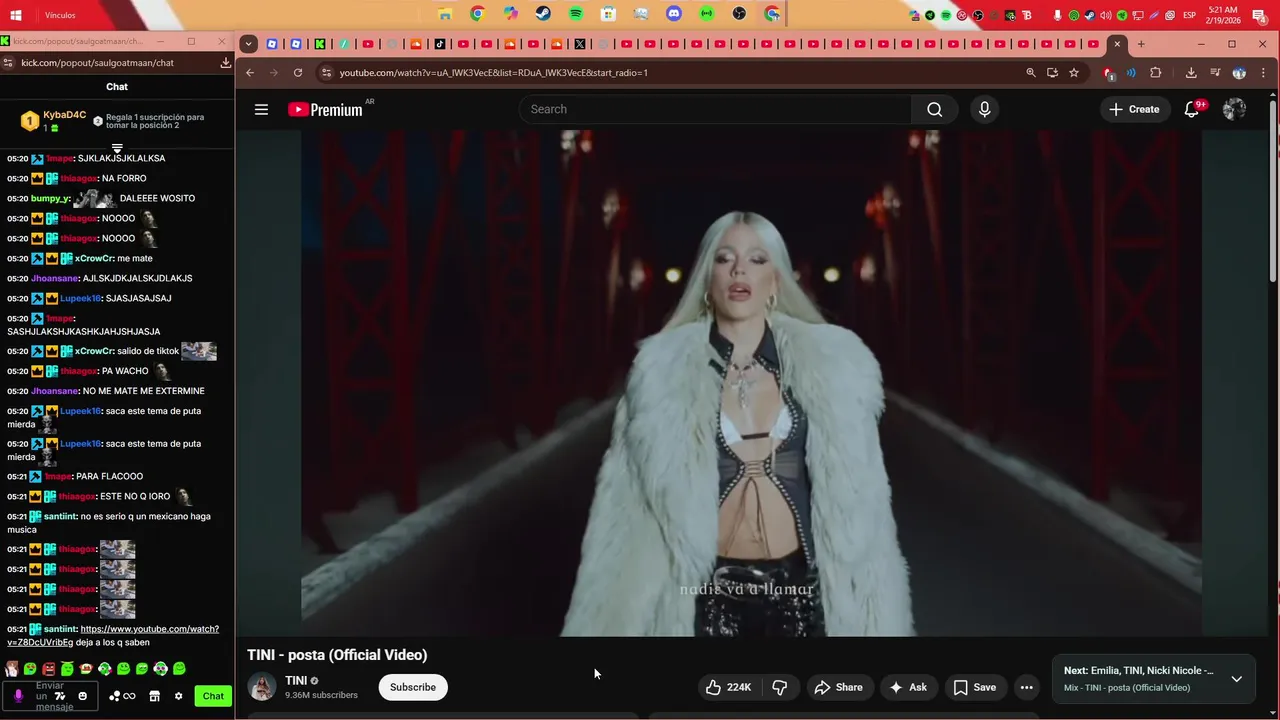Click the zoom magnifier in address bar
Screen dimensions: 1280x720
click(x=1031, y=73)
